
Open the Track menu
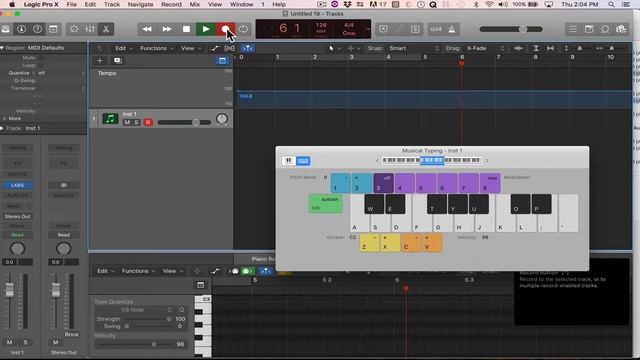tap(111, 4)
